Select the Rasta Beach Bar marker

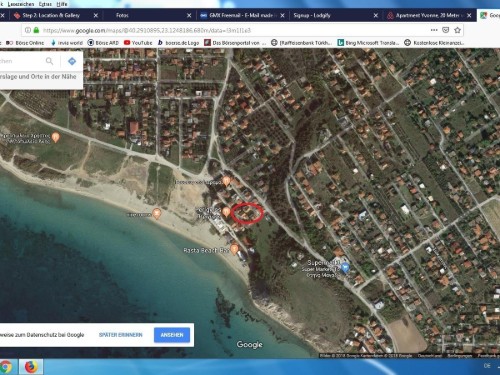(234, 249)
